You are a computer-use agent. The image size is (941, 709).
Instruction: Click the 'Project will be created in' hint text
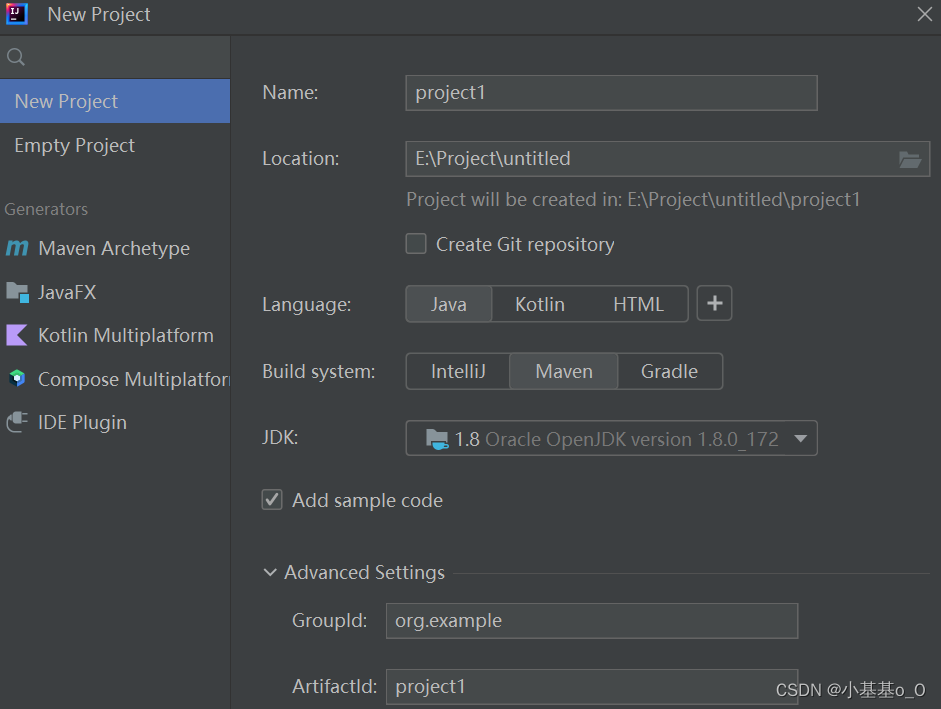pos(633,199)
